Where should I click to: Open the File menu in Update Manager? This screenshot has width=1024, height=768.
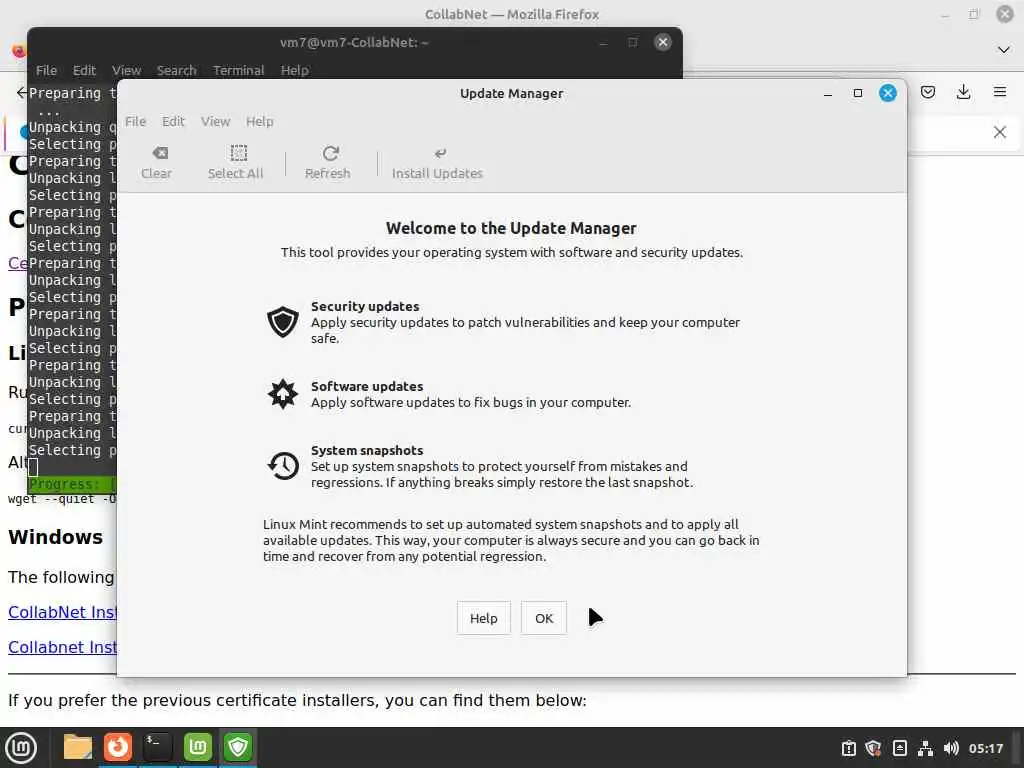(135, 121)
